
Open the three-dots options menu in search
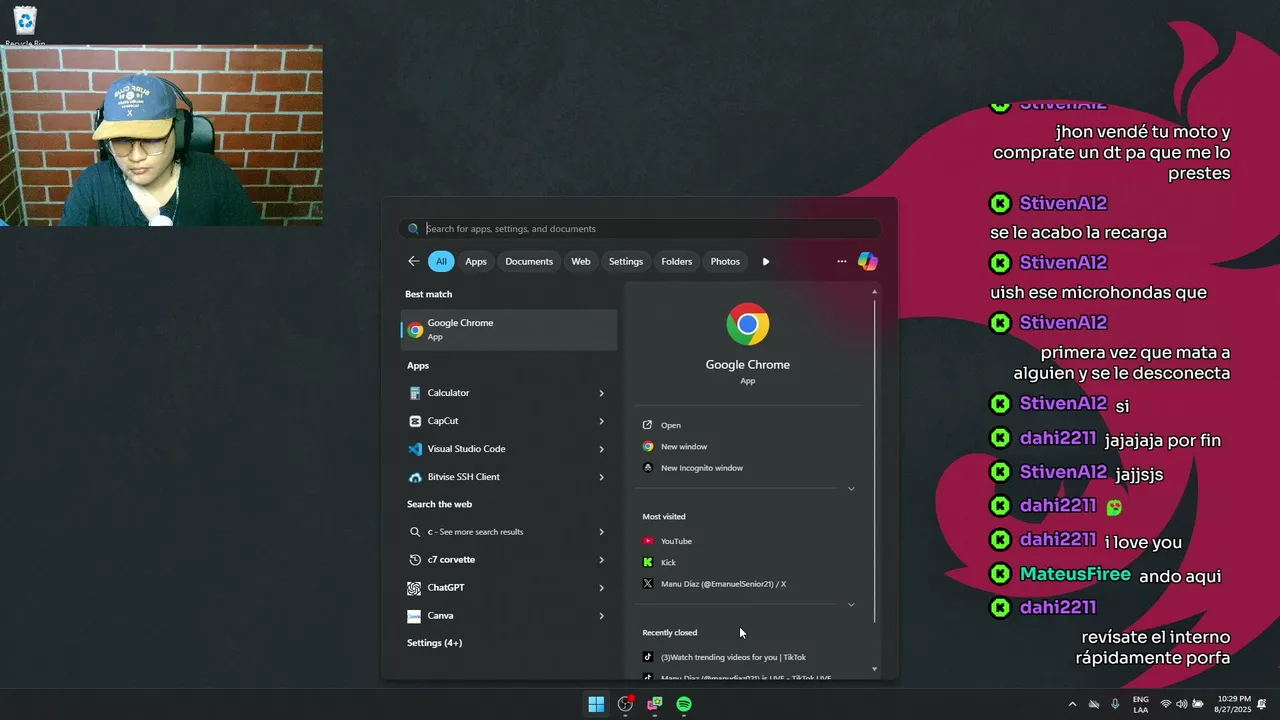tap(842, 261)
